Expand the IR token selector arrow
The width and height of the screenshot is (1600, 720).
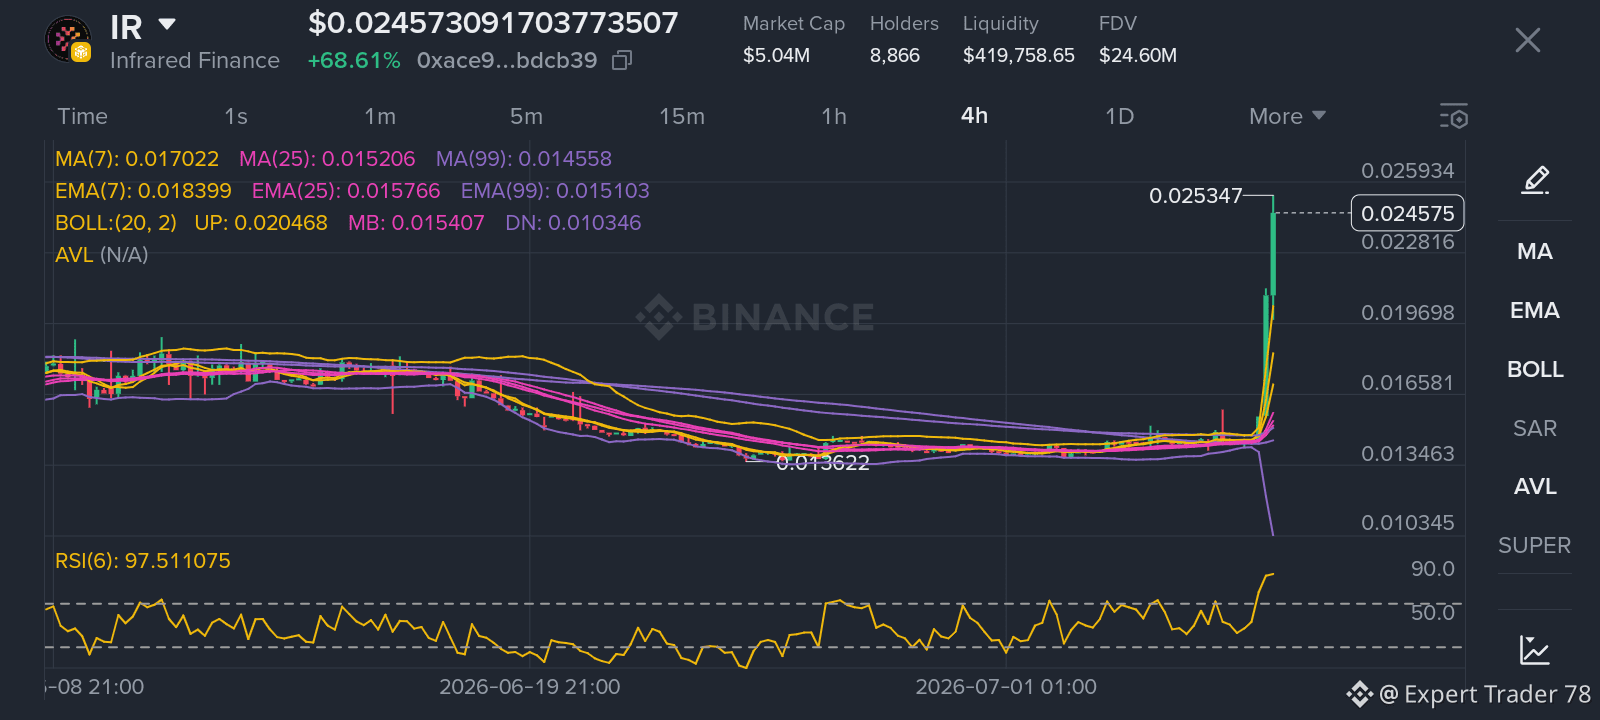(167, 24)
